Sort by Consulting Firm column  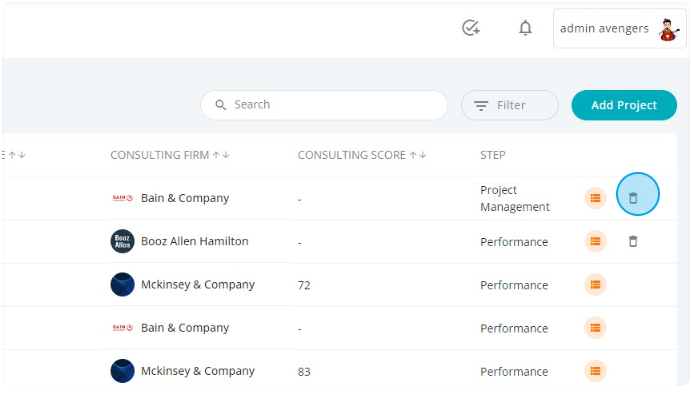pos(170,155)
